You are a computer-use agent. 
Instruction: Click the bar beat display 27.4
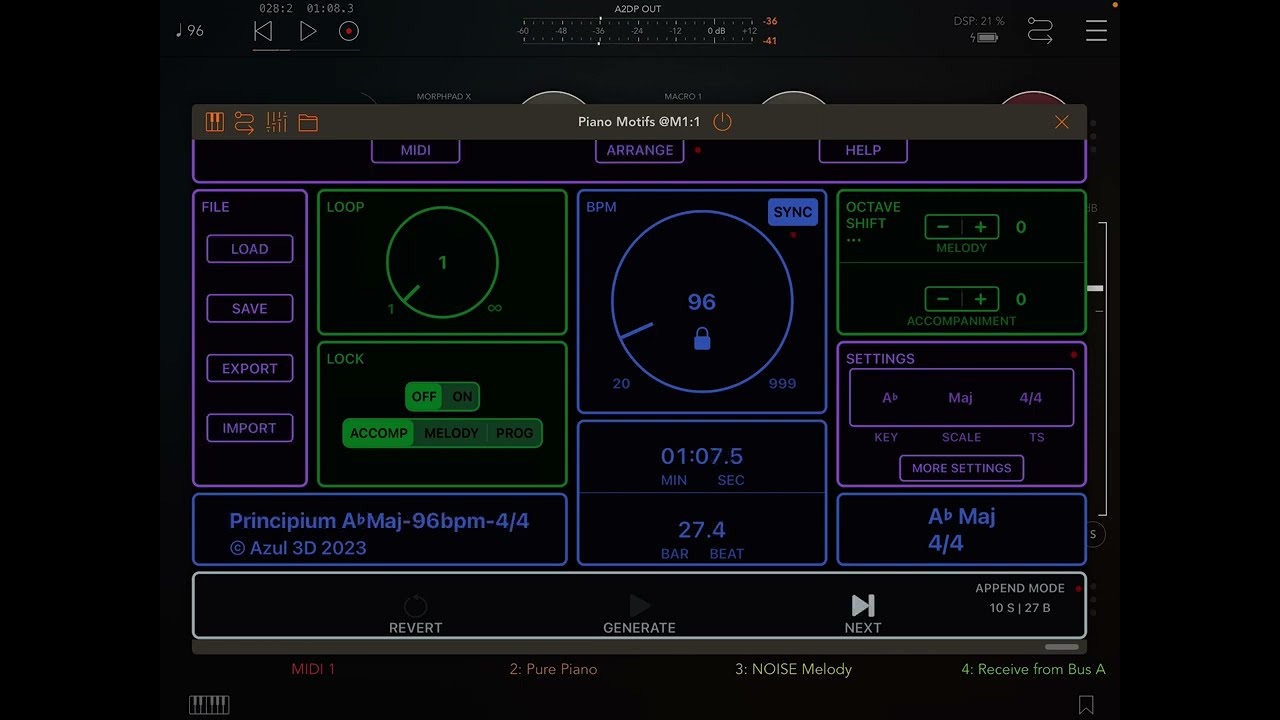point(702,530)
